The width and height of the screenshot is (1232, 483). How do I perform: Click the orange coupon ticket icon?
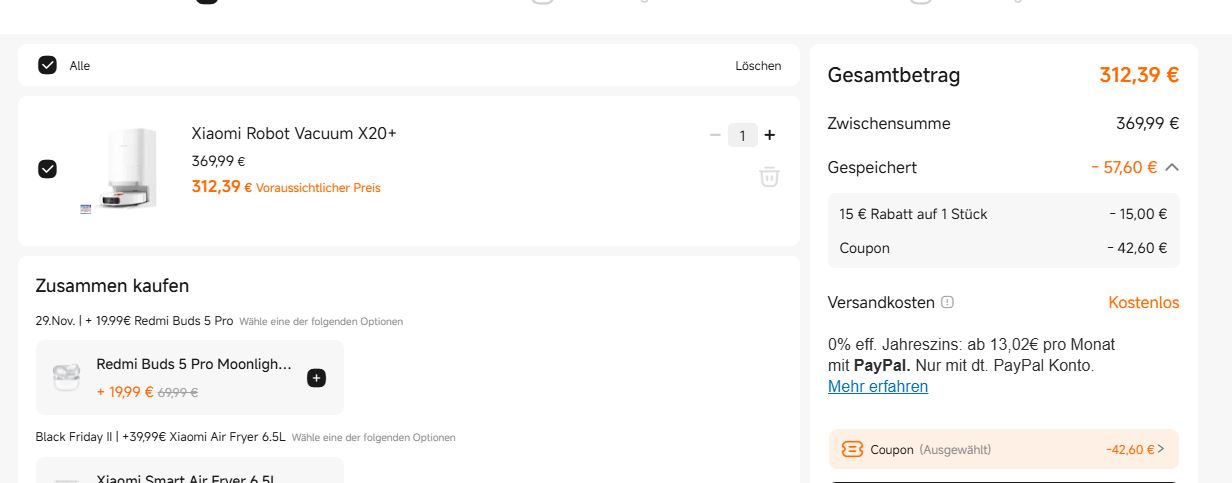tap(852, 450)
